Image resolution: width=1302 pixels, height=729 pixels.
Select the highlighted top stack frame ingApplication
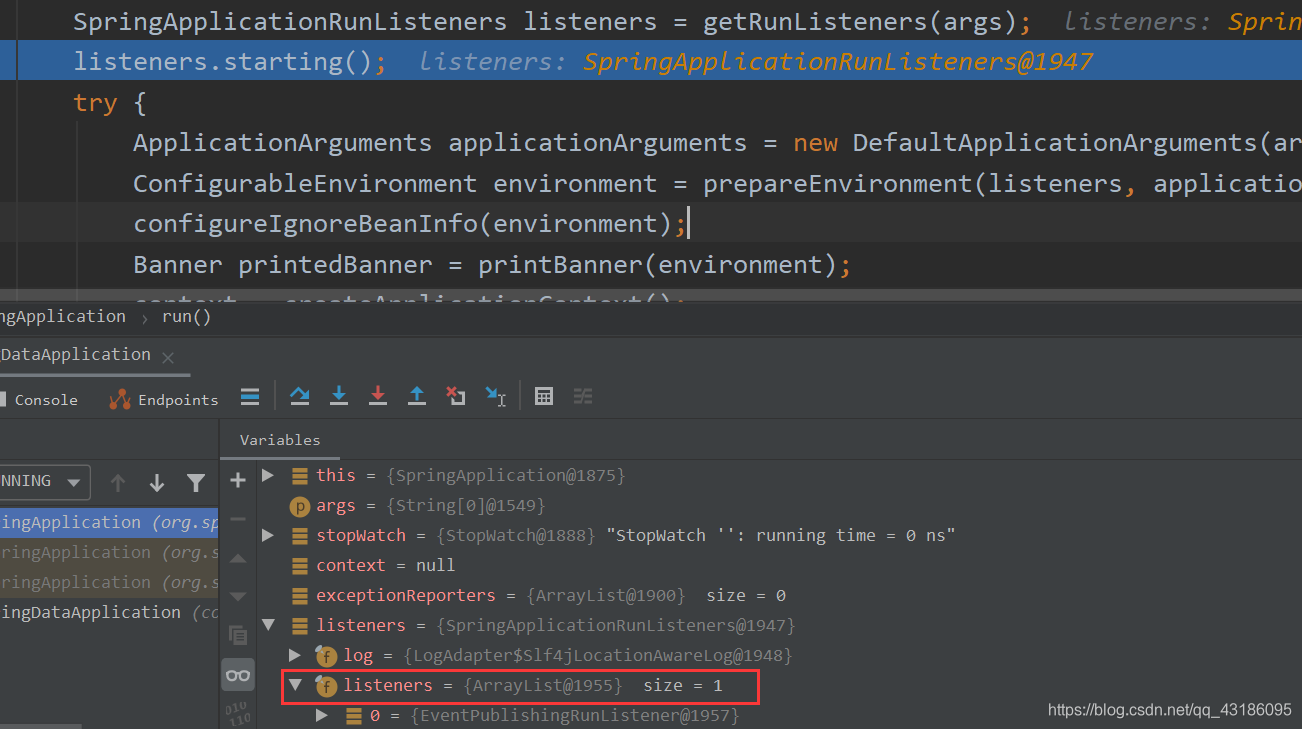(x=109, y=522)
